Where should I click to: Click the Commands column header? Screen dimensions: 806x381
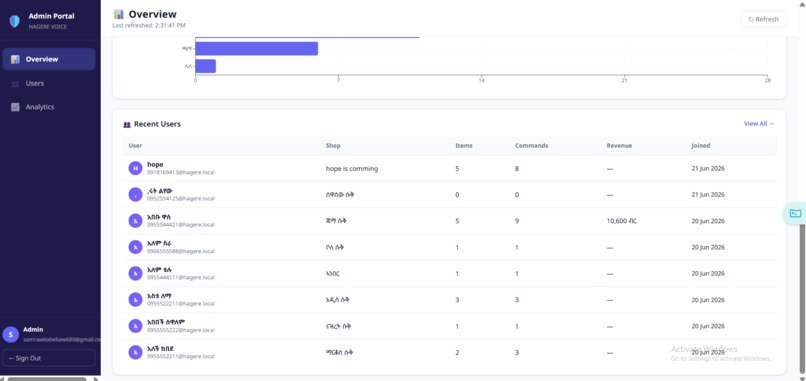pos(532,146)
